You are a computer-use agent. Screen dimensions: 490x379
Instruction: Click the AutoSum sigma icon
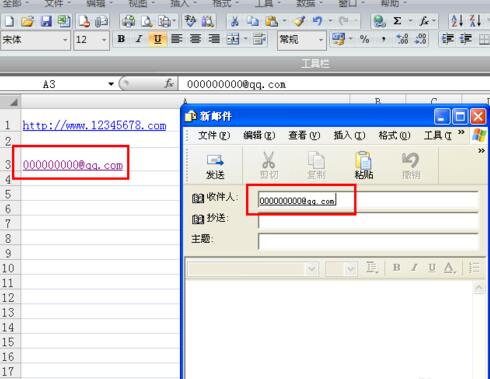point(397,21)
